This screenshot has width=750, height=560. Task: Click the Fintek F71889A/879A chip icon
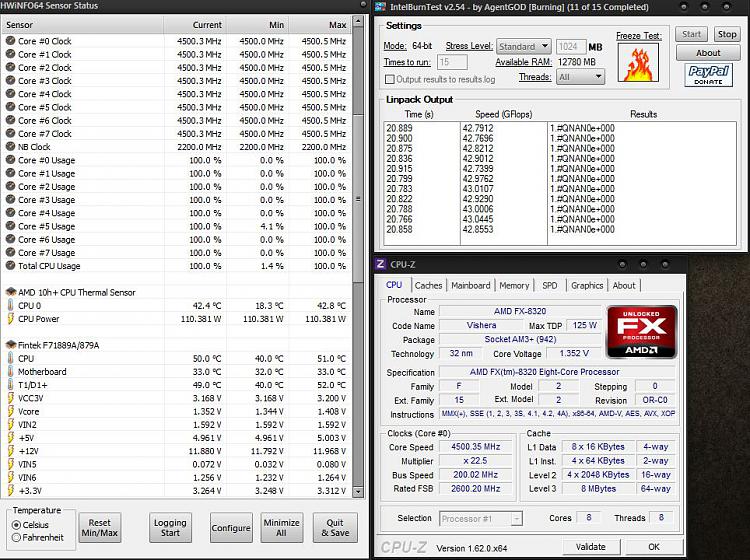pos(11,345)
